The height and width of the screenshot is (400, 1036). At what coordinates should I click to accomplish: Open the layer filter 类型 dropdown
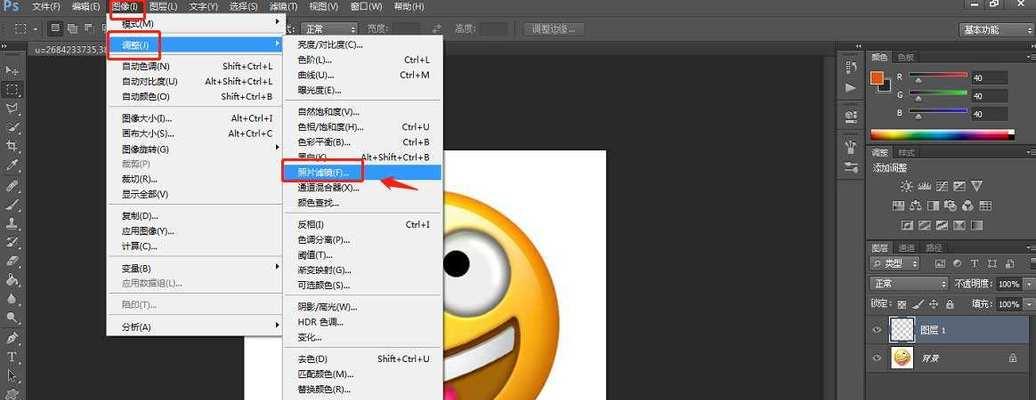tap(895, 263)
